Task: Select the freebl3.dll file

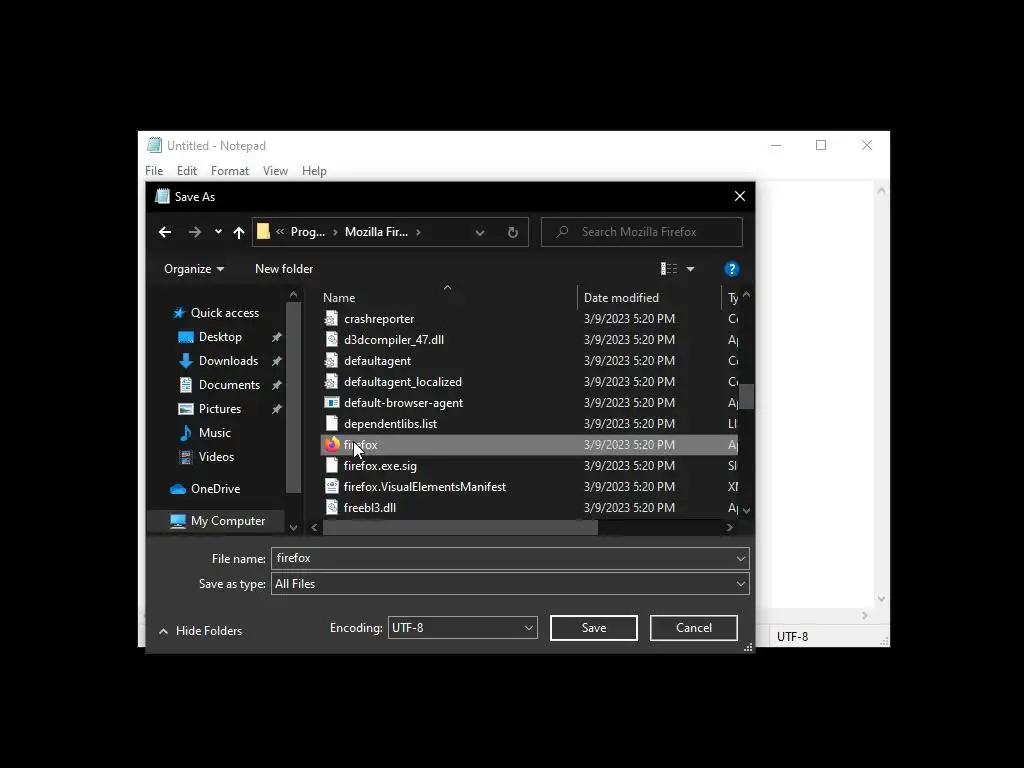Action: click(530, 507)
